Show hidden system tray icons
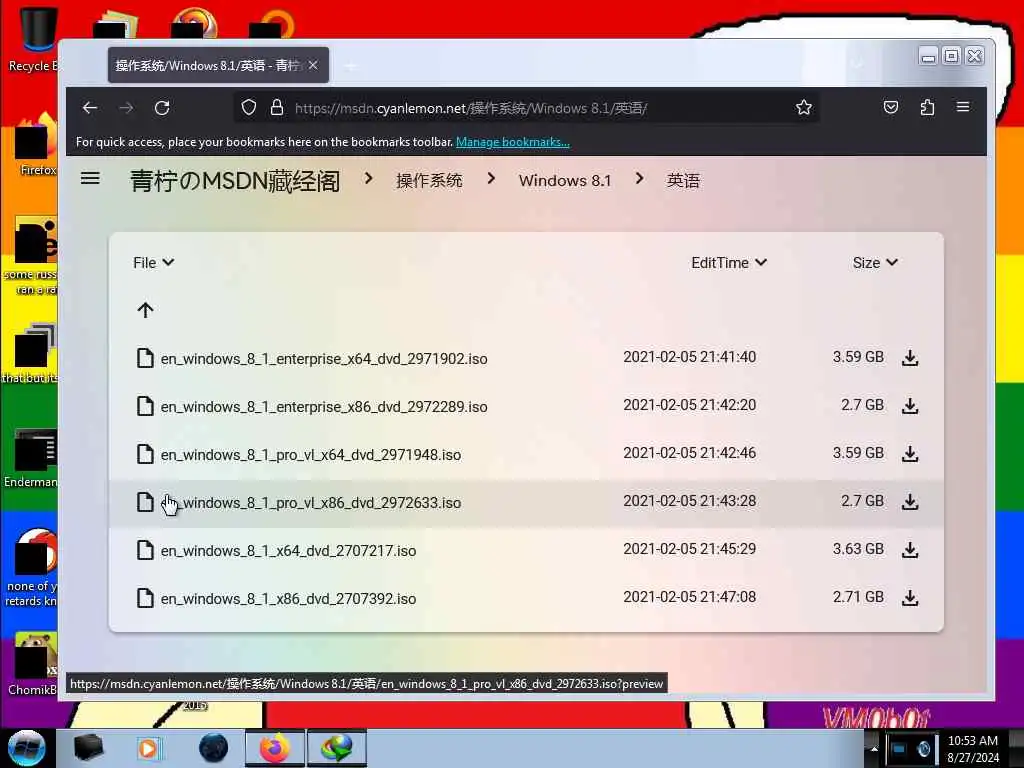Screen dimensions: 1024x768 (873, 748)
